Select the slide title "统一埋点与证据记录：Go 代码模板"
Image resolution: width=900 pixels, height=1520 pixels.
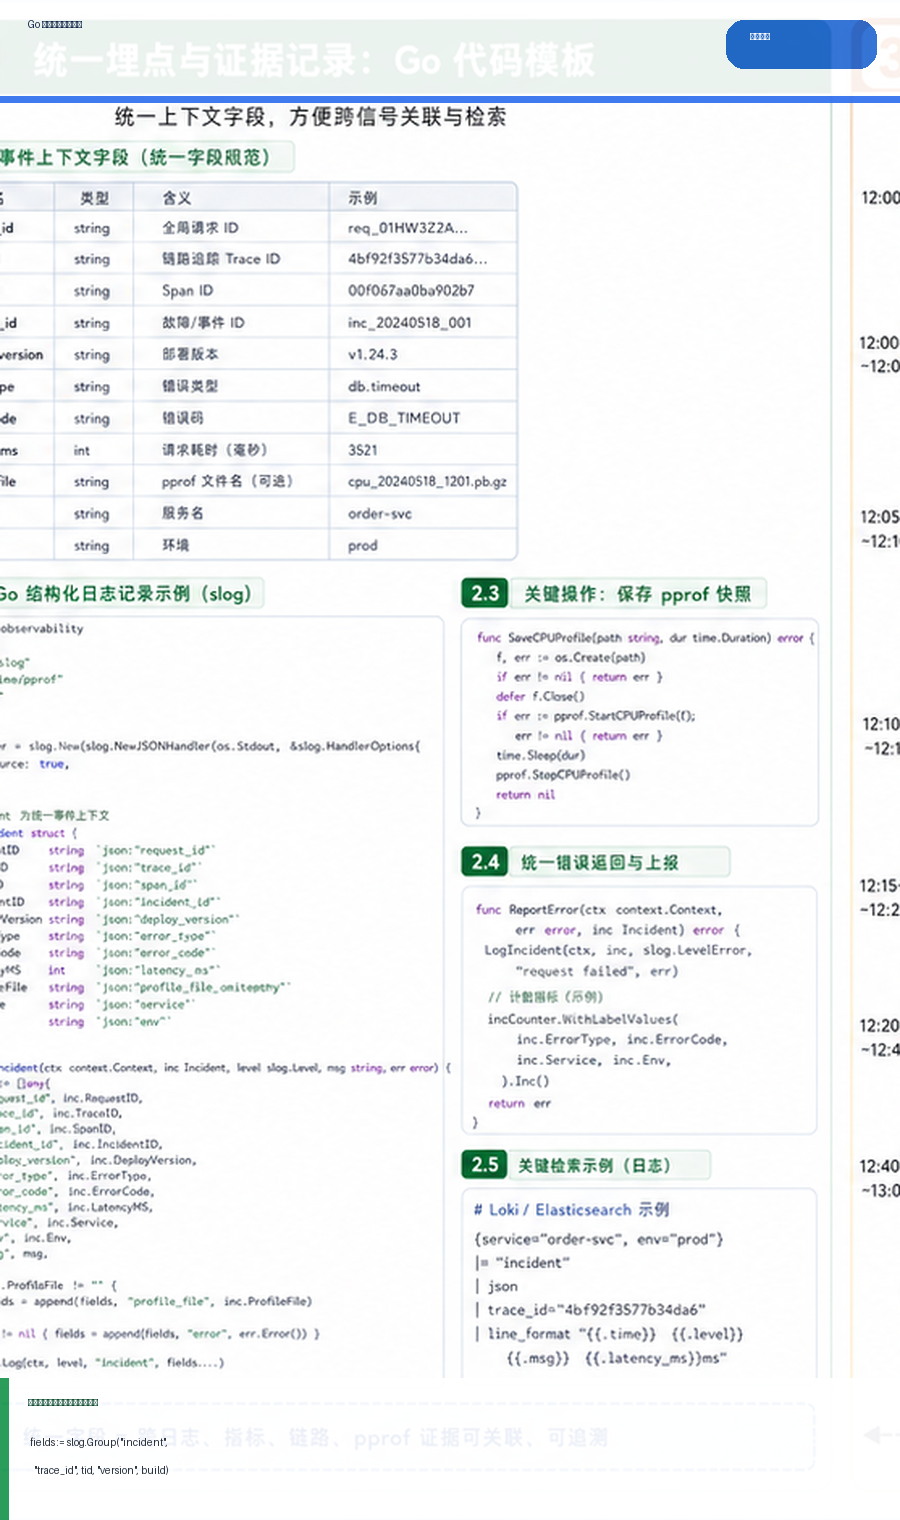[314, 60]
